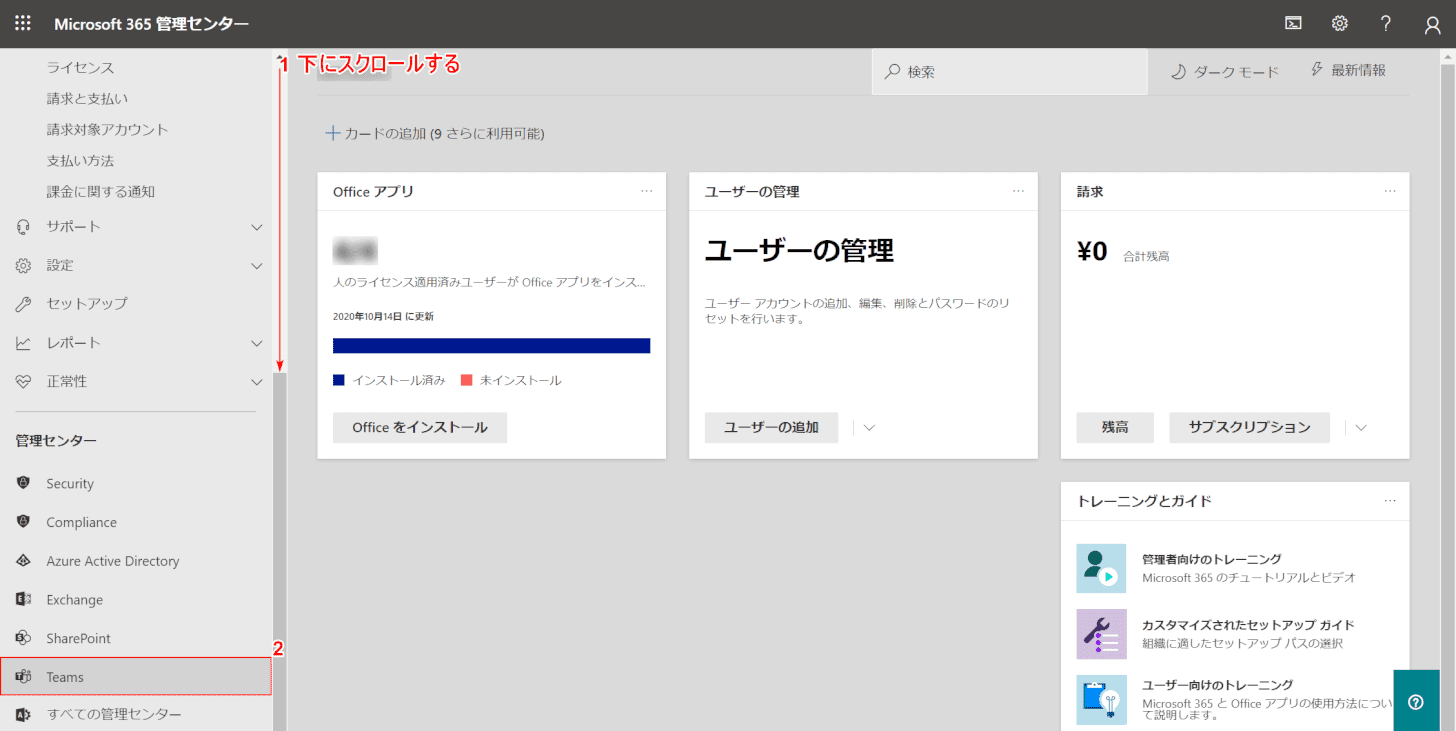
Task: Click the help question mark in header
Action: click(x=1386, y=24)
